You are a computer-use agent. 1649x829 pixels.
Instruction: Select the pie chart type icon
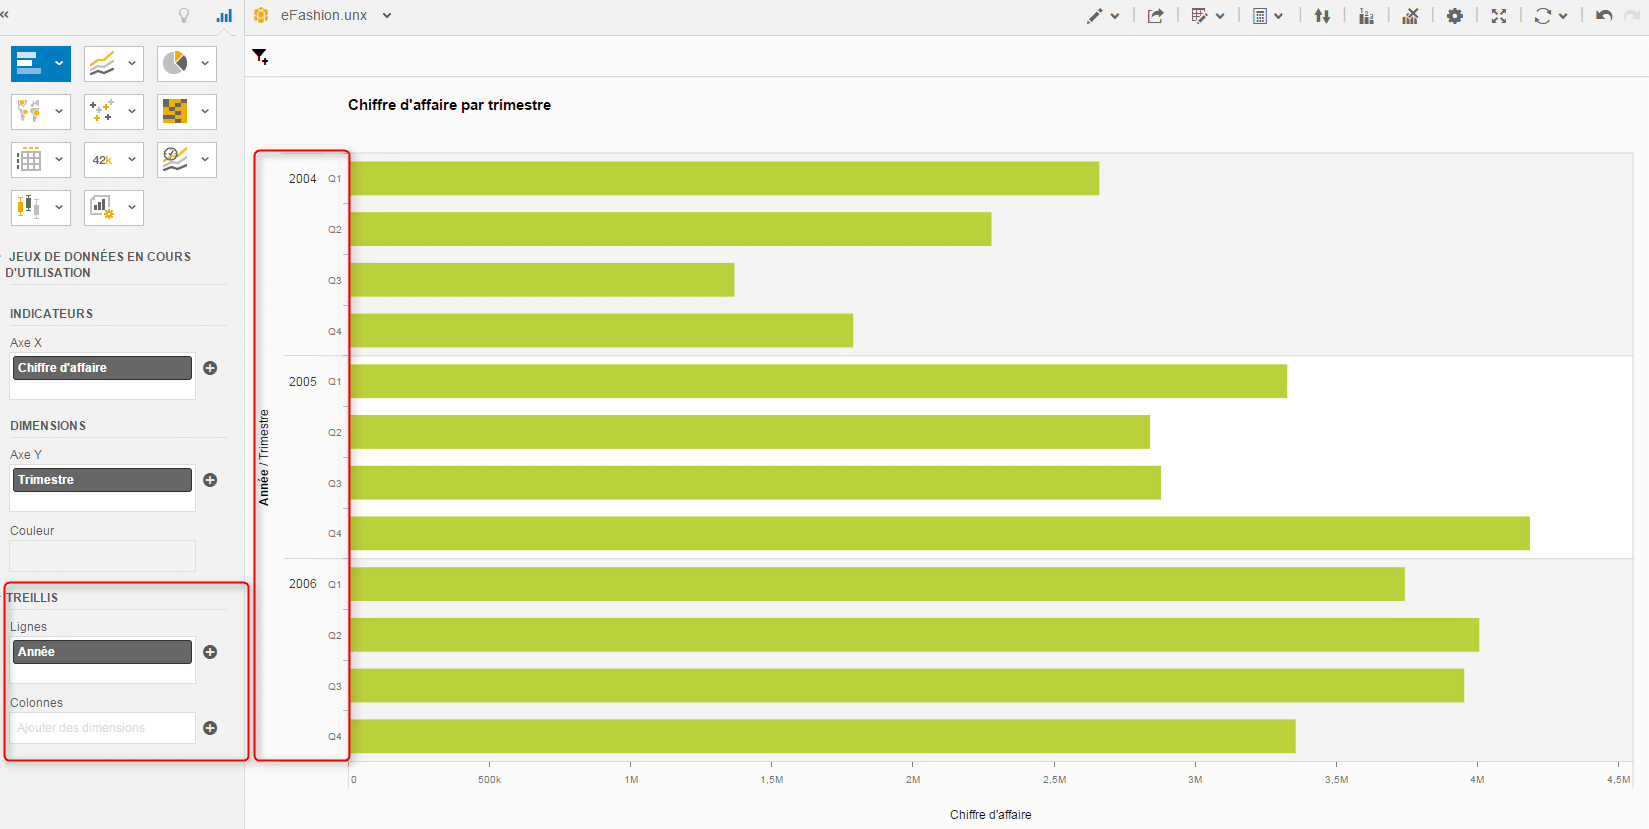176,63
